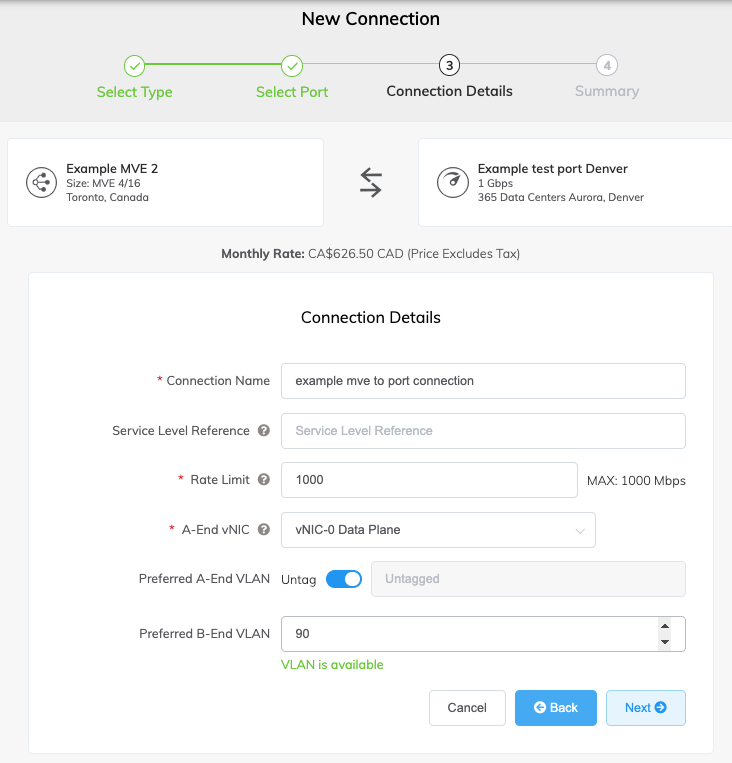This screenshot has width=732, height=763.
Task: Click the Select Type completed checkmark
Action: tap(134, 66)
